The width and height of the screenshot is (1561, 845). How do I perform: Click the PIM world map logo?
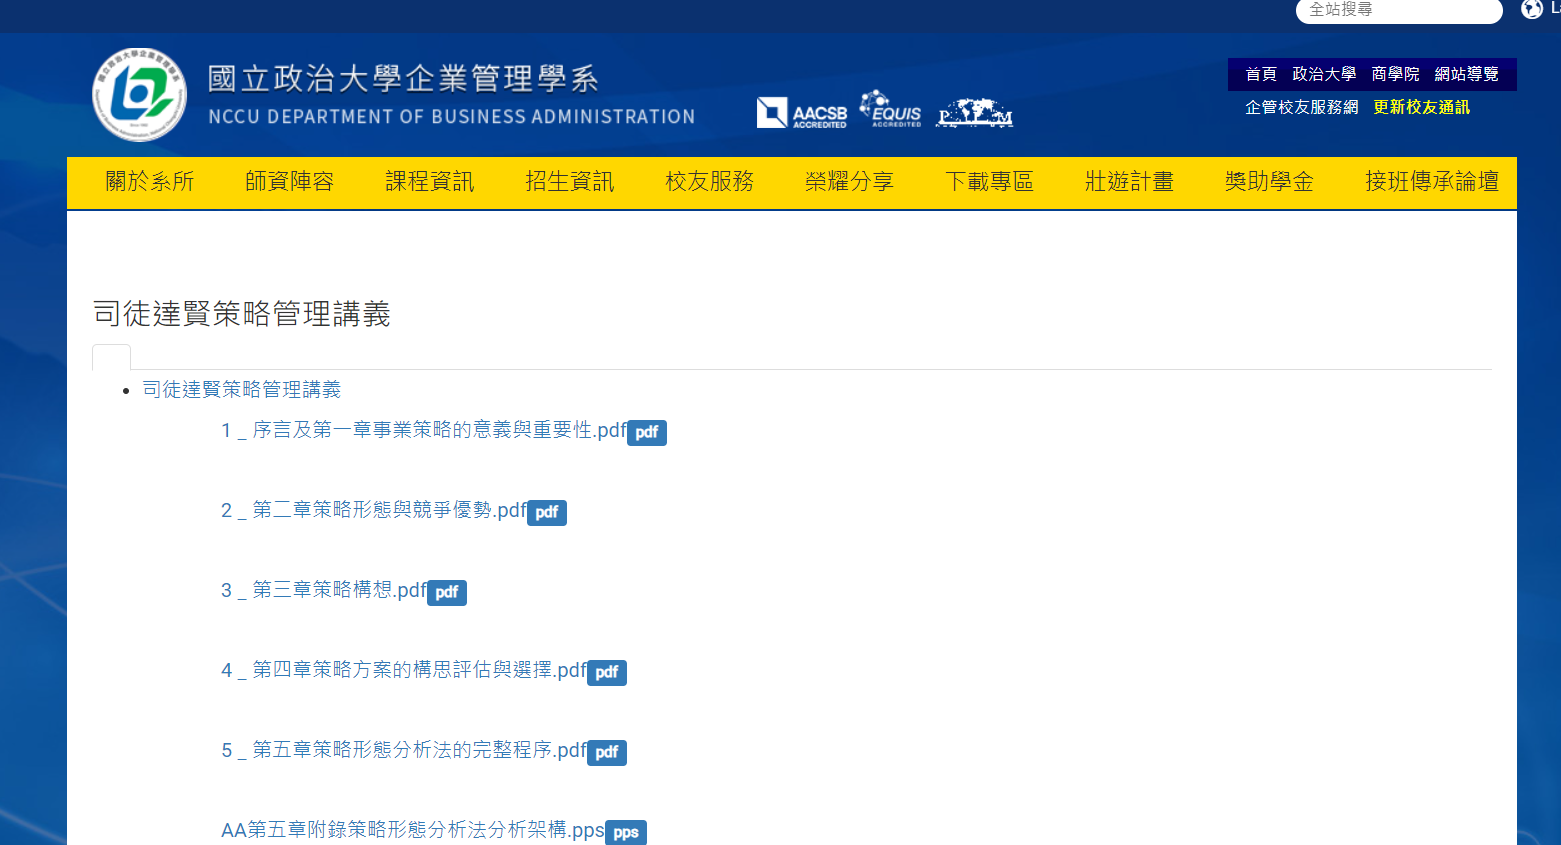(x=975, y=113)
